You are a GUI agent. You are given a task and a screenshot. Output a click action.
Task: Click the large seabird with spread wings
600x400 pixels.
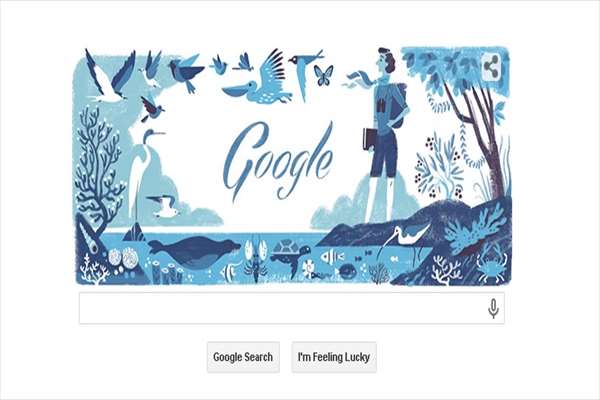[x=111, y=76]
